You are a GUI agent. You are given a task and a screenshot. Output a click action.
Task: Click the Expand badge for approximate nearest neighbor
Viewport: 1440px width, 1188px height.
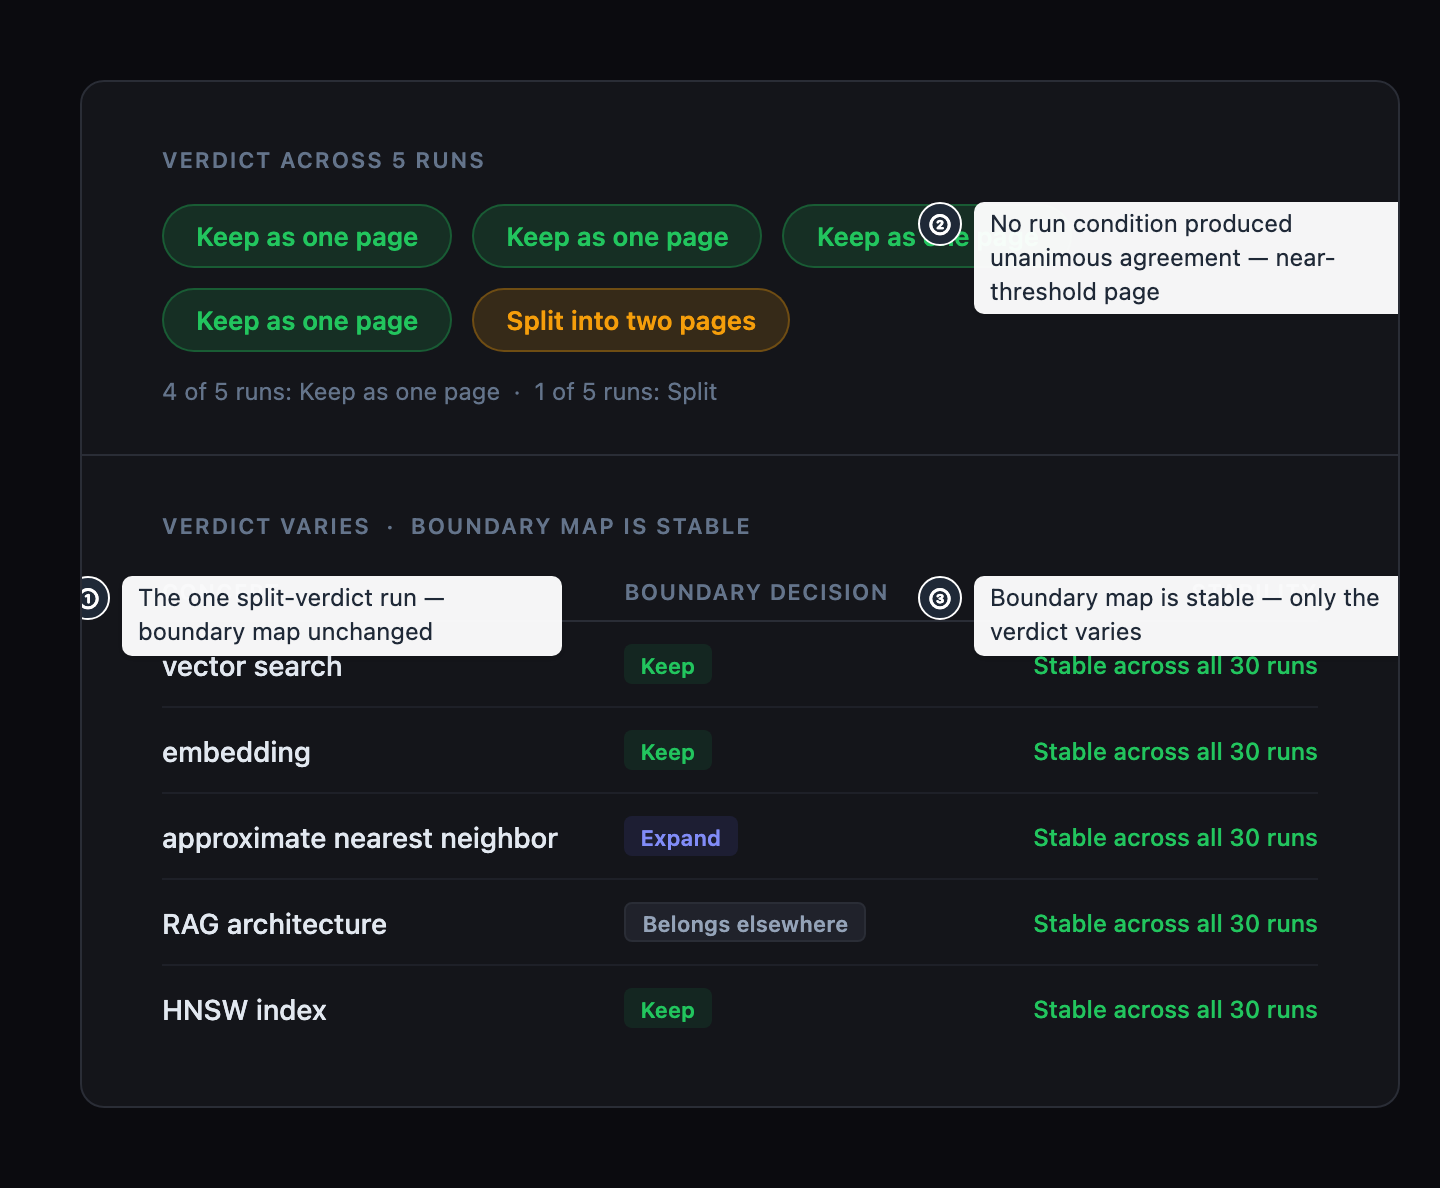point(681,837)
